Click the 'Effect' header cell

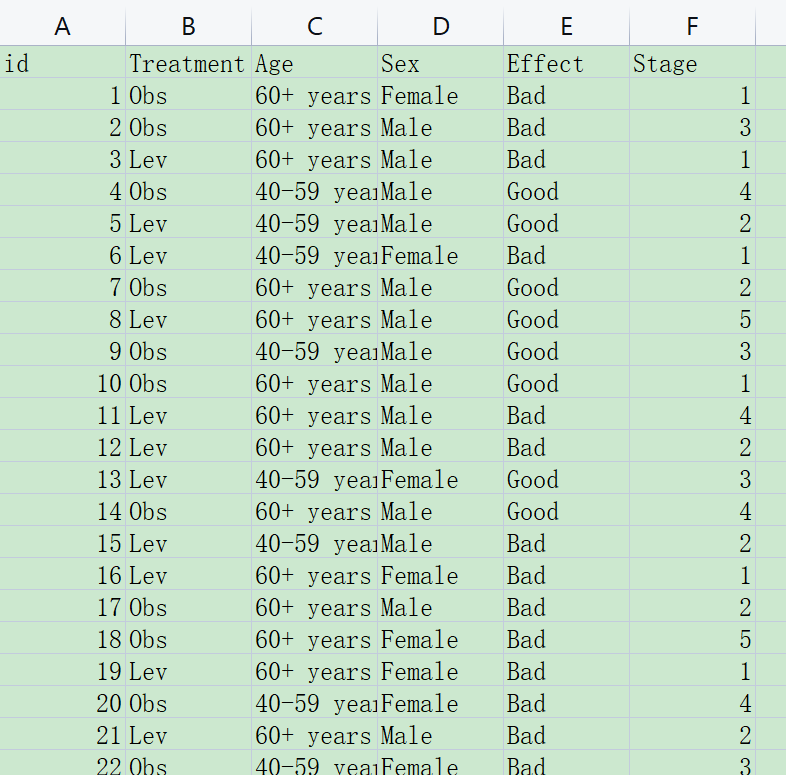coord(566,64)
